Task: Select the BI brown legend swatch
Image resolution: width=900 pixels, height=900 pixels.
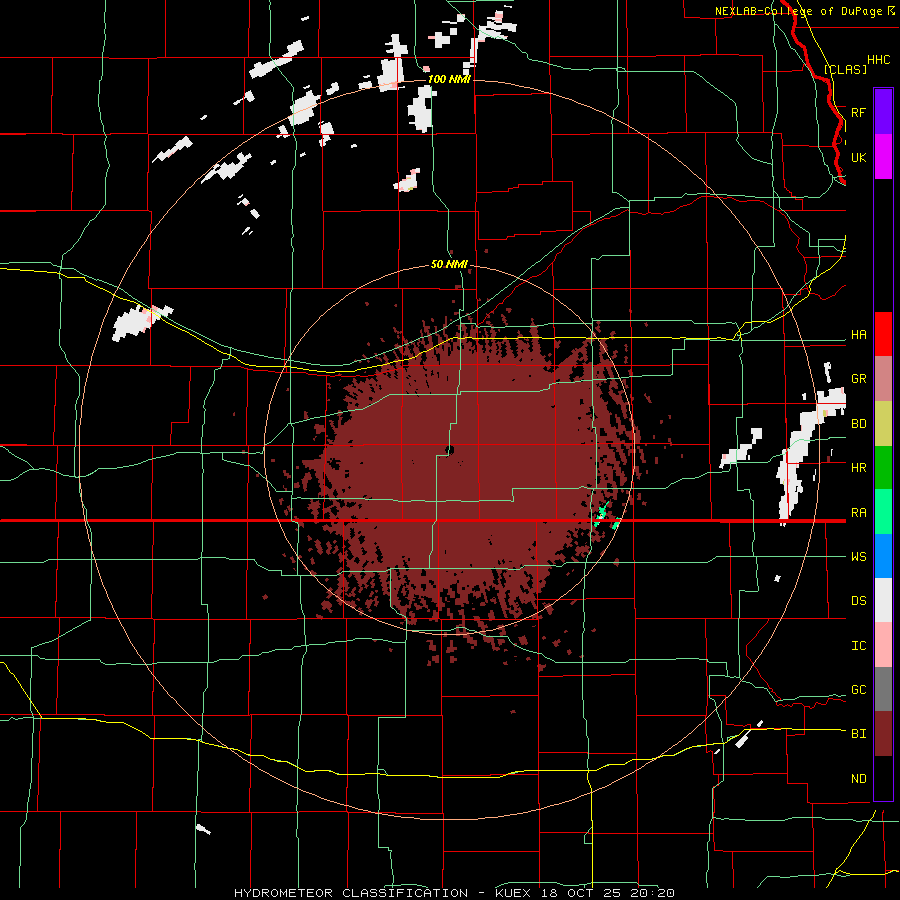Action: (883, 734)
